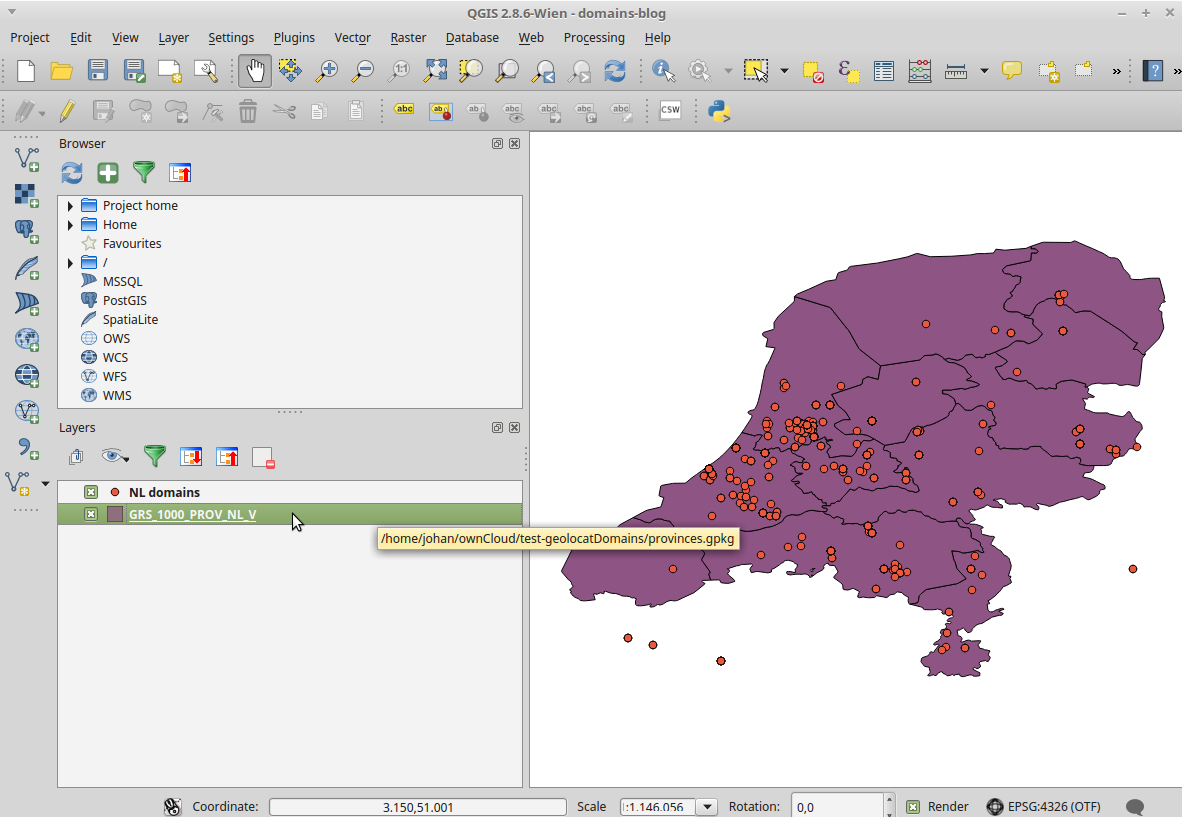1182x817 pixels.
Task: Toggle visibility of NL domains layer
Action: [91, 492]
